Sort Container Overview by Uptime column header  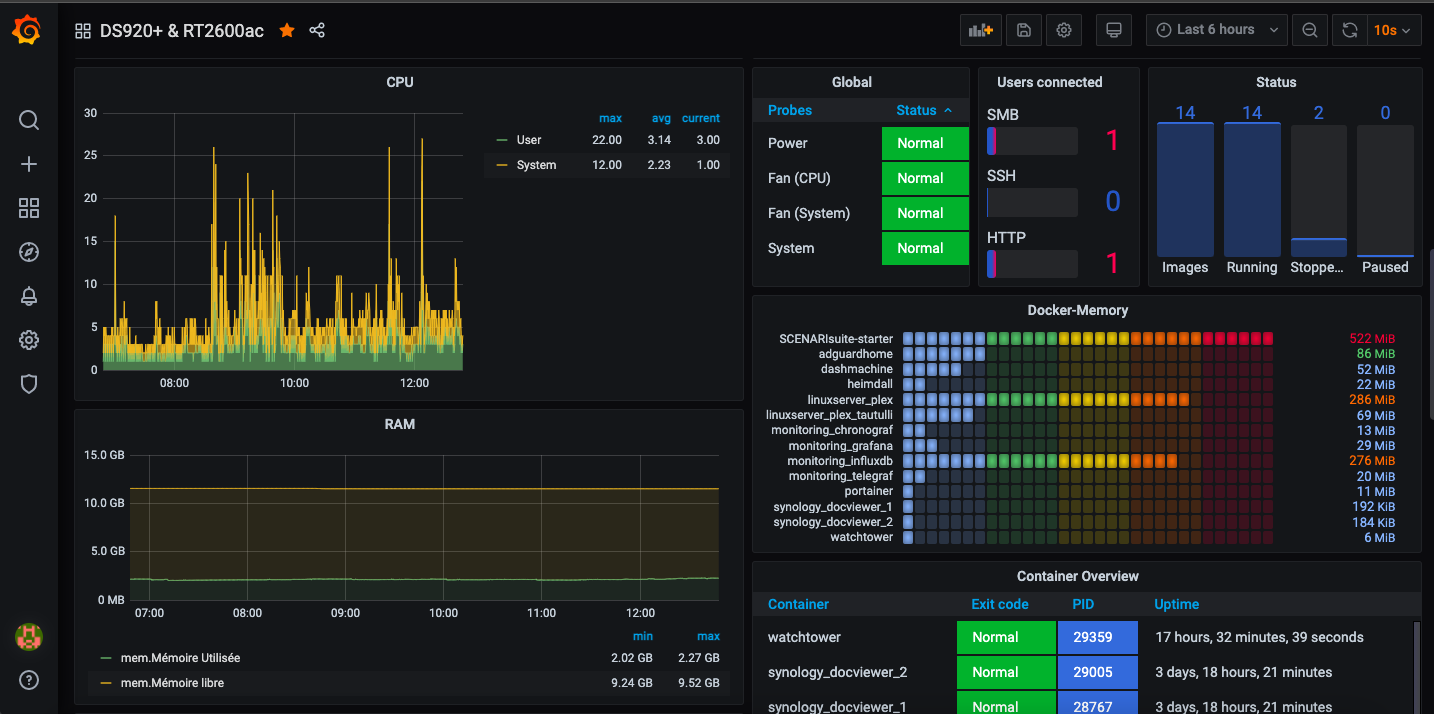(x=1176, y=604)
